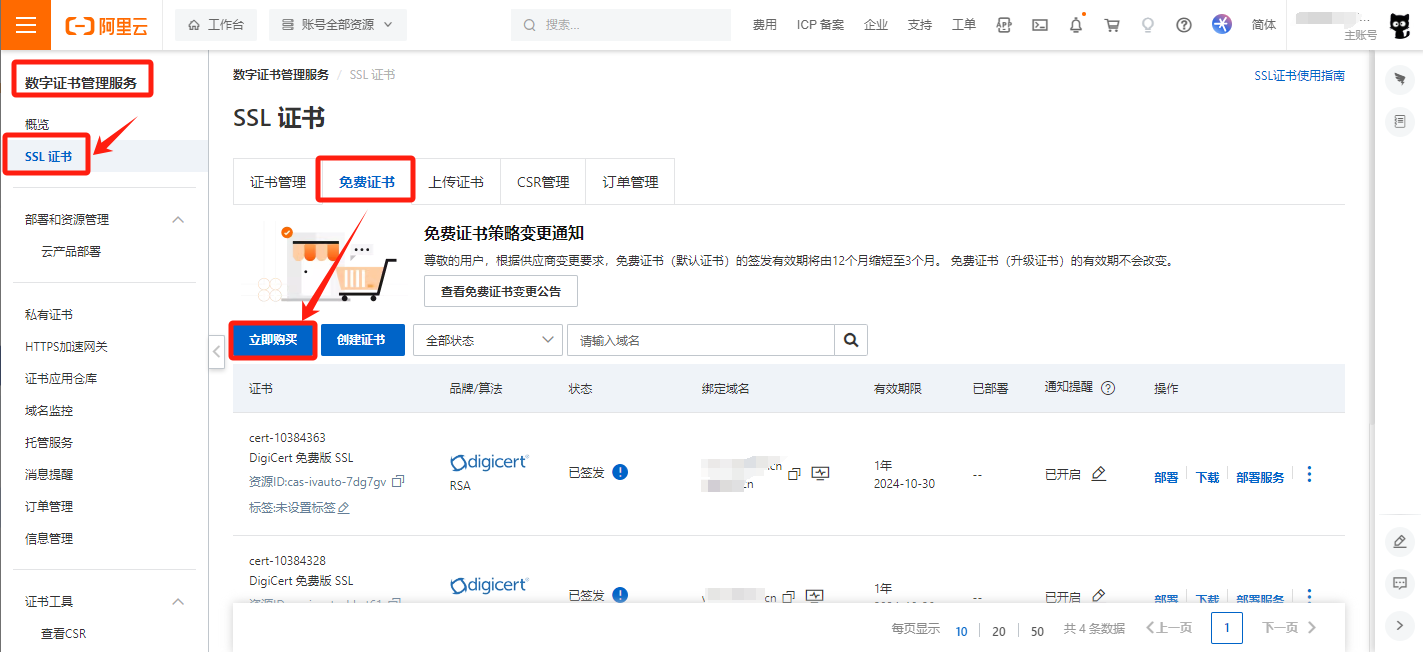Click the domain name search input field

pos(700,340)
